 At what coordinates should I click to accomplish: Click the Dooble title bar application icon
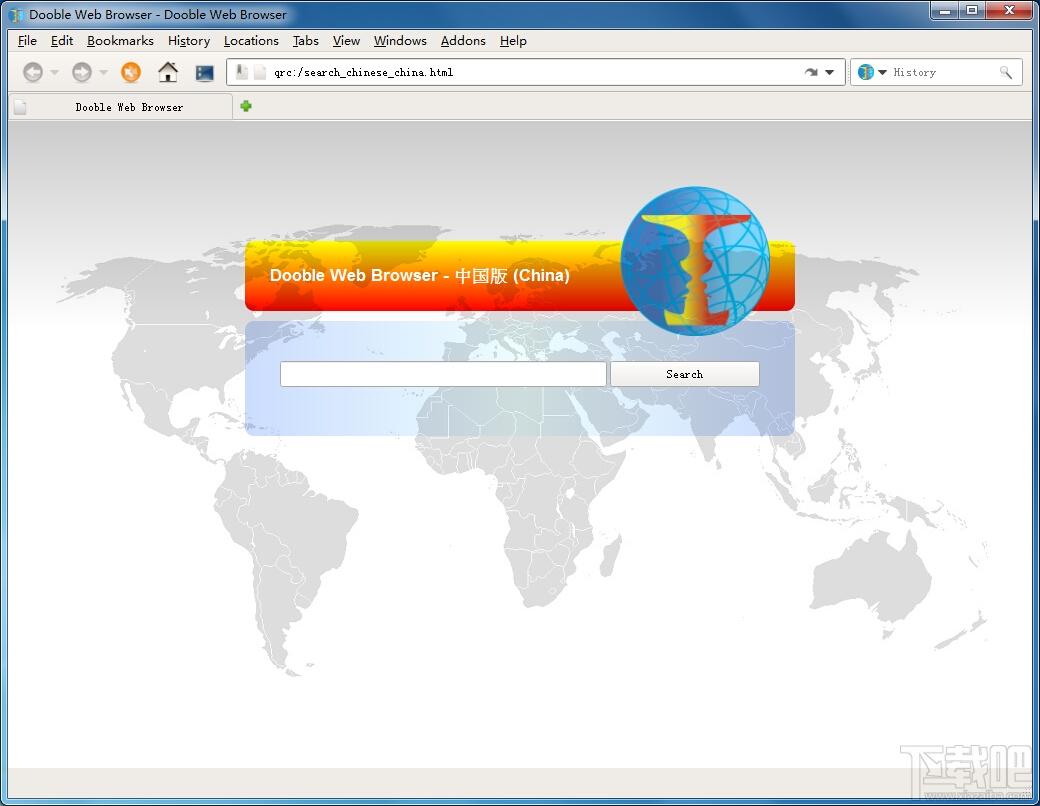[x=17, y=15]
